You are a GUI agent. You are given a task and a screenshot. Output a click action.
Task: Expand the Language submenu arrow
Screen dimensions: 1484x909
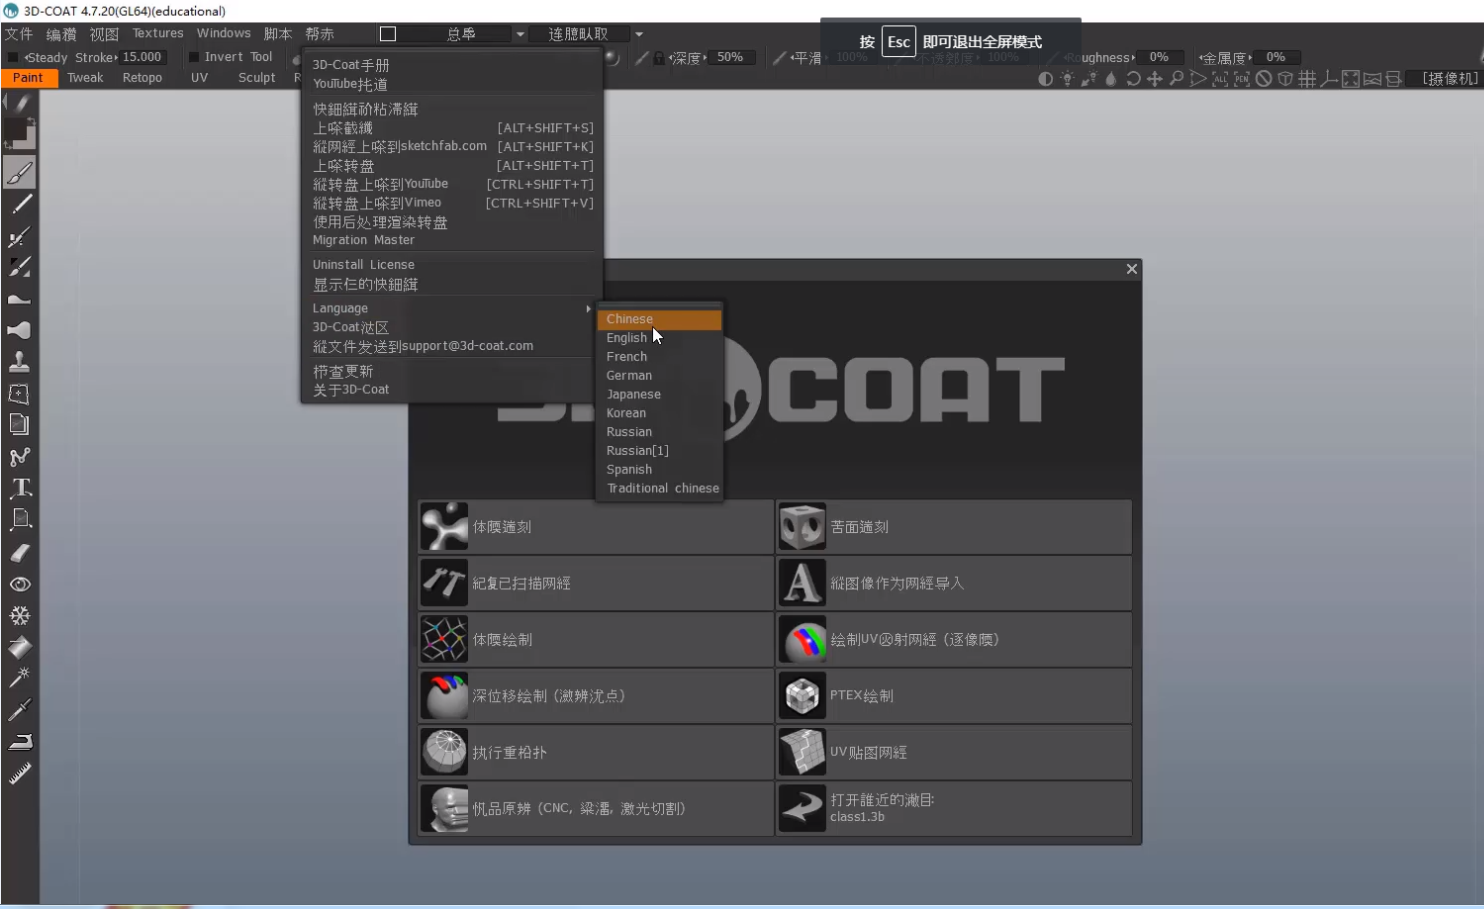(588, 308)
